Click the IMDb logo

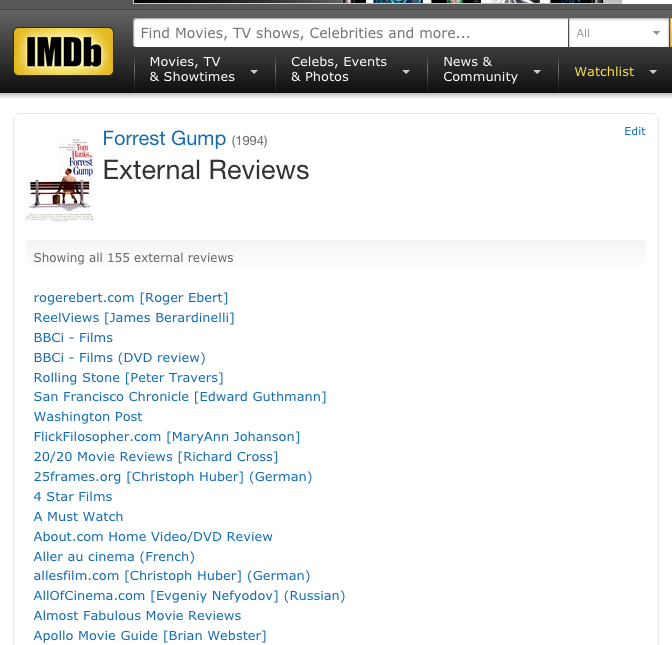[63, 51]
